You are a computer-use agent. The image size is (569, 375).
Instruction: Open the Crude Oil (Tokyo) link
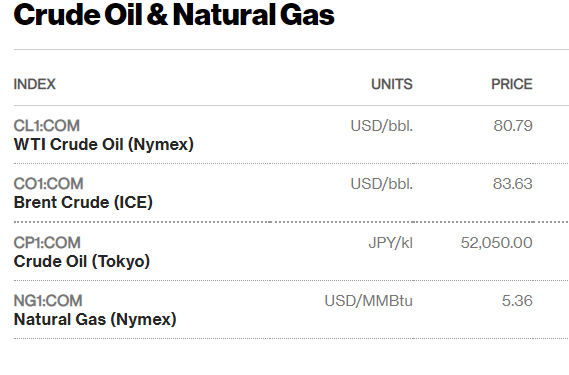82,261
